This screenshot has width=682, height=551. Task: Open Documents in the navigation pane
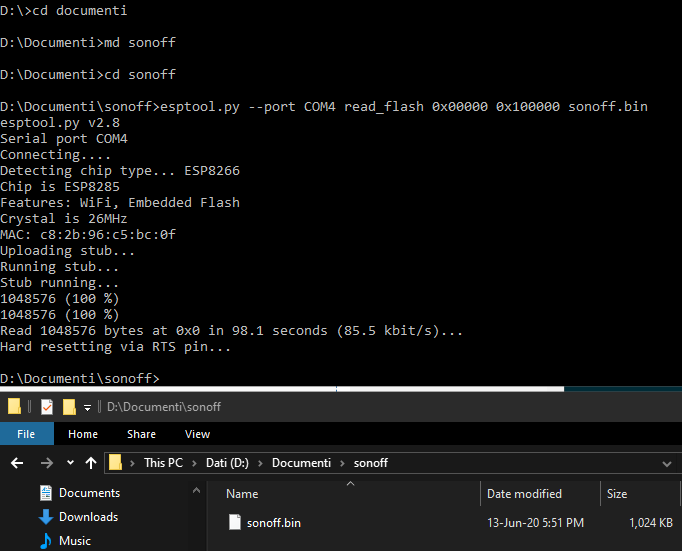point(89,493)
